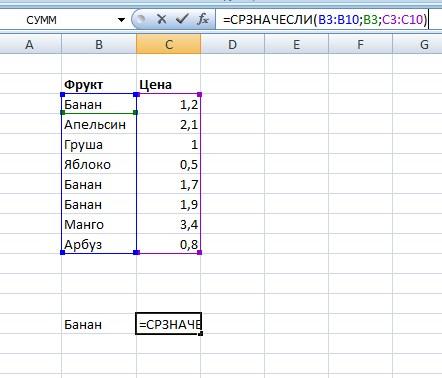Select column G header
442x378 pixels.
click(417, 44)
